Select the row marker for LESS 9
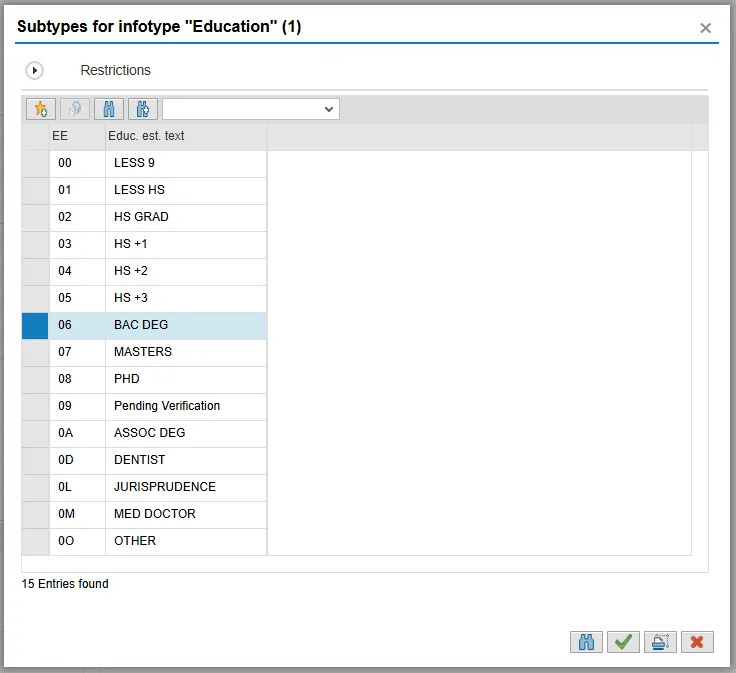 (35, 163)
